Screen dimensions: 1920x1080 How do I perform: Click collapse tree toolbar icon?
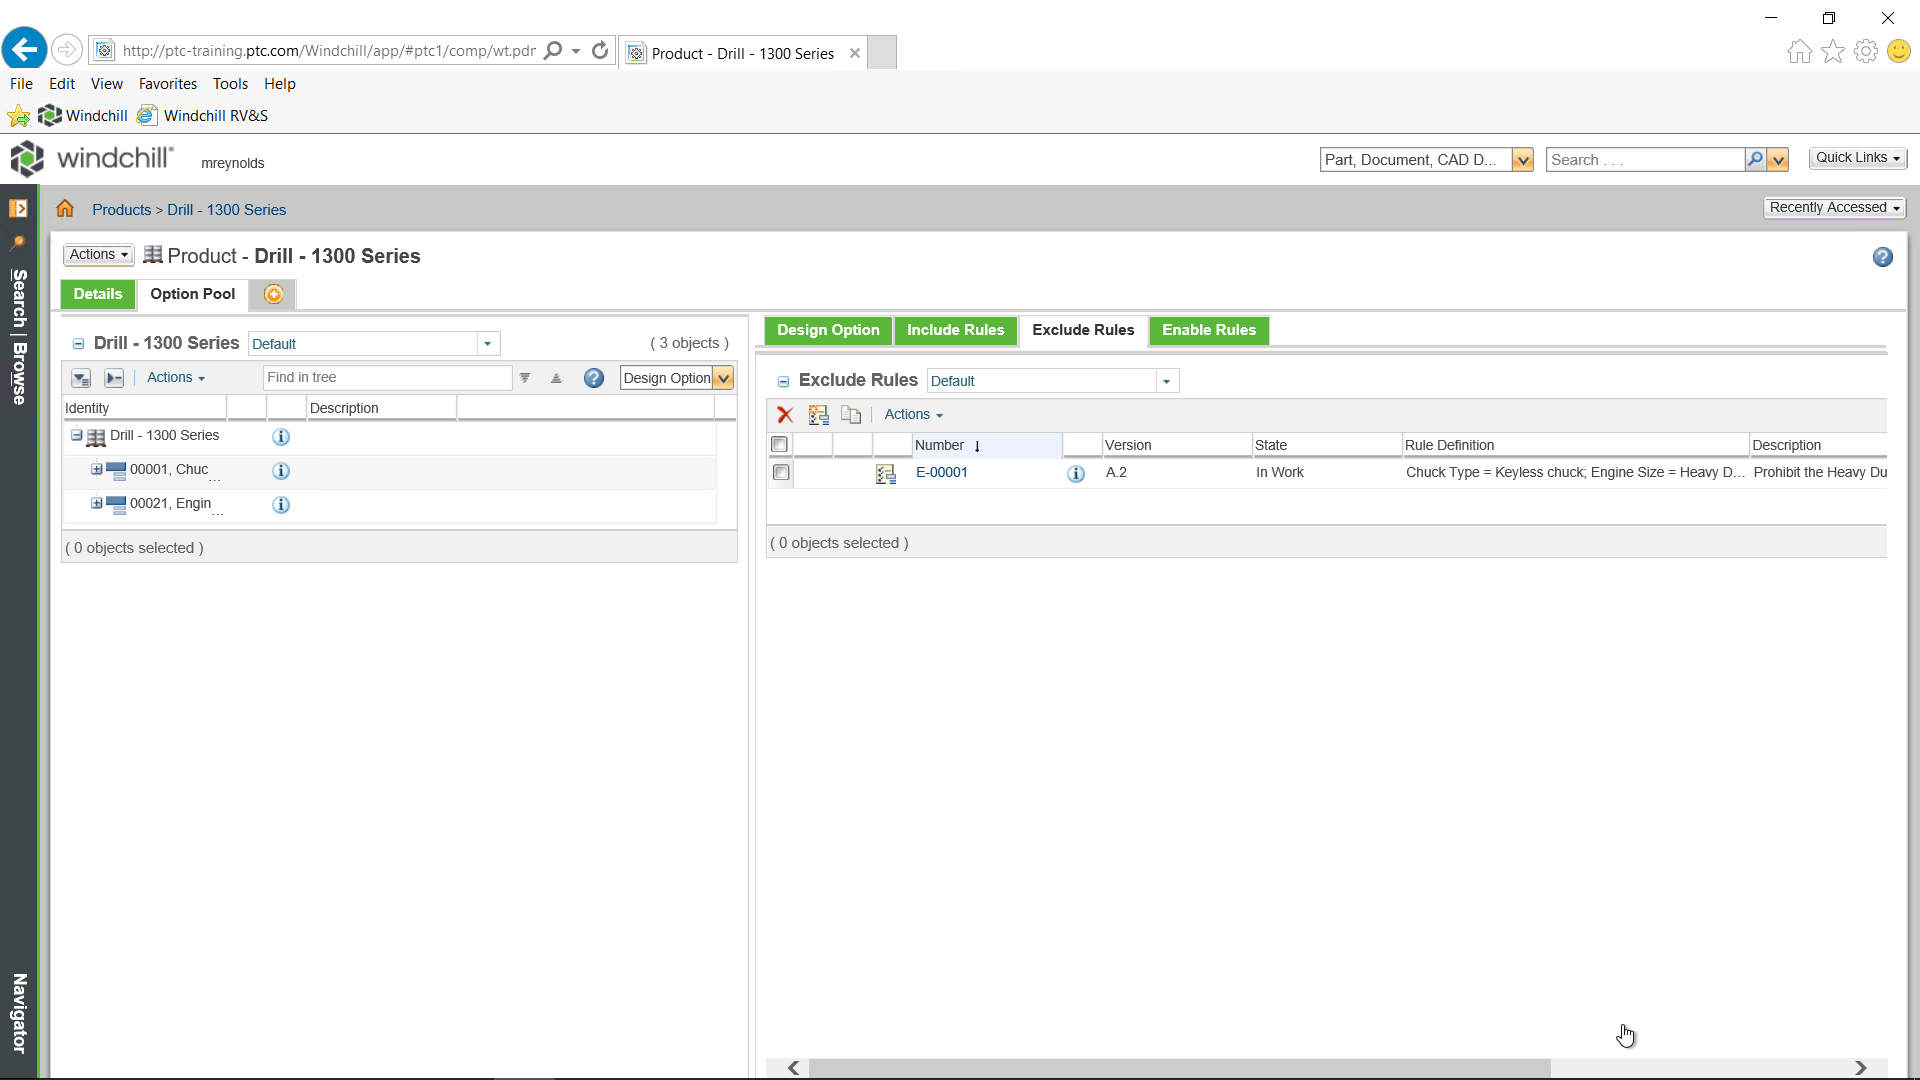tap(114, 378)
